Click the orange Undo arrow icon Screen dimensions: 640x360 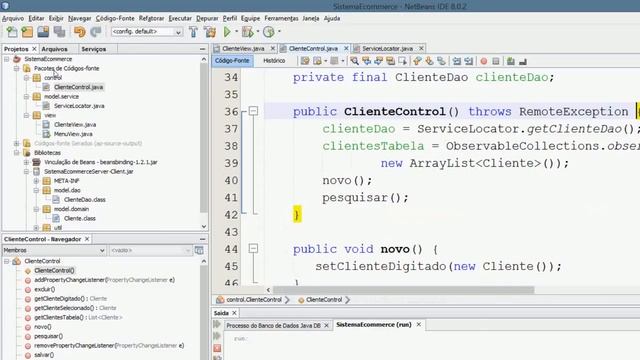point(80,32)
